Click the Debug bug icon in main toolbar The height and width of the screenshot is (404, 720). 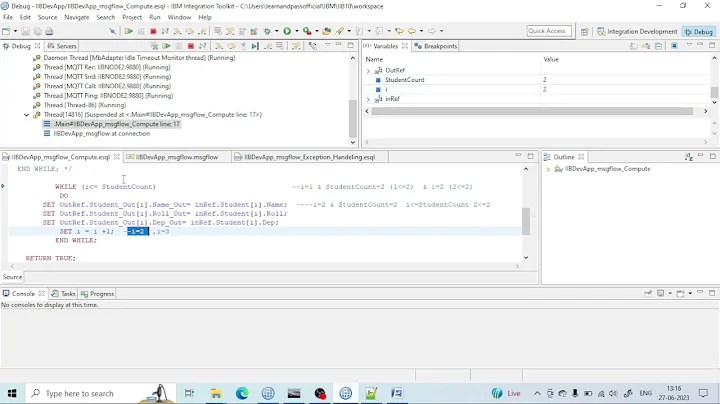coord(267,31)
